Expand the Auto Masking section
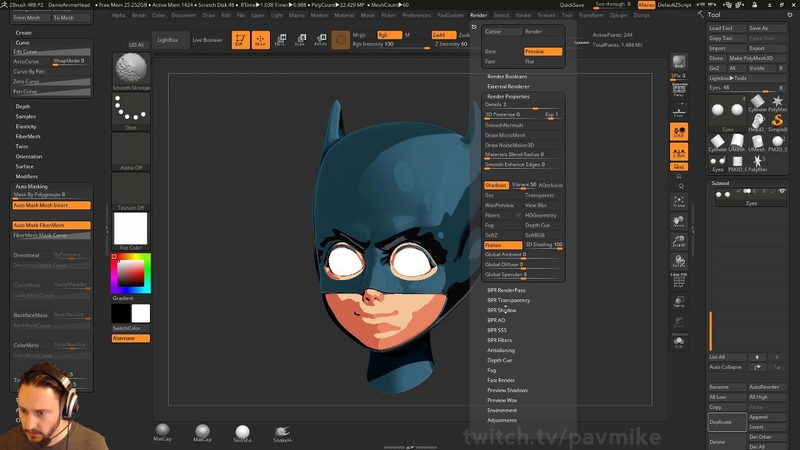This screenshot has width=800, height=450. 31,186
